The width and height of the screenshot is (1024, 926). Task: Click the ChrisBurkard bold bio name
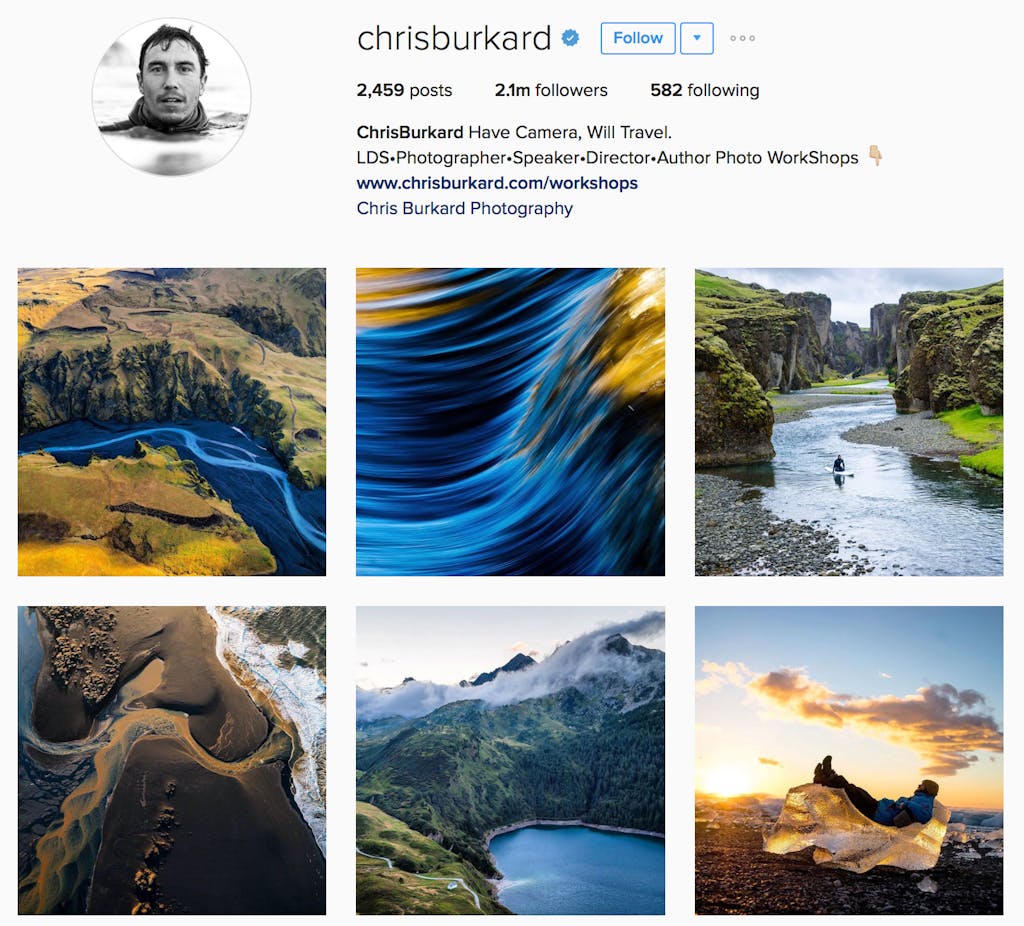point(410,133)
